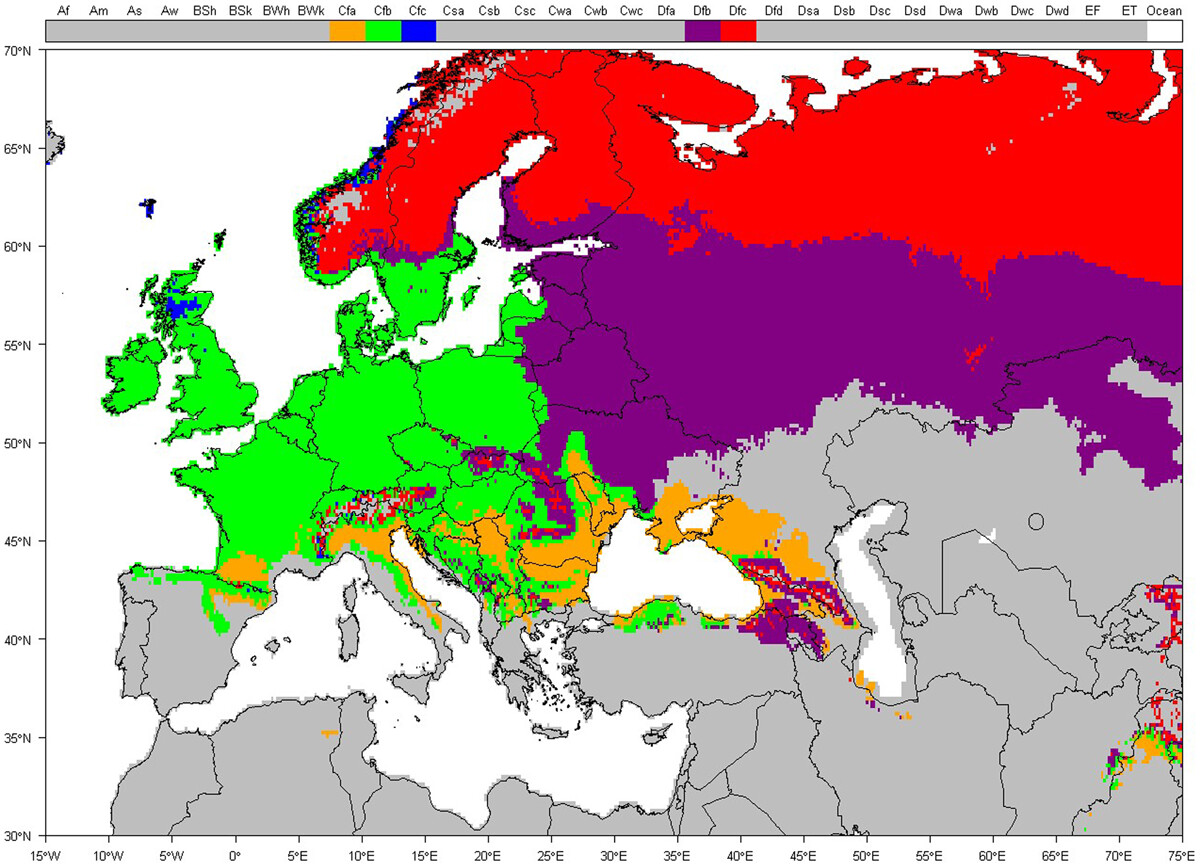Click the red Dfc legend swatch
The image size is (1200, 868).
(x=738, y=31)
